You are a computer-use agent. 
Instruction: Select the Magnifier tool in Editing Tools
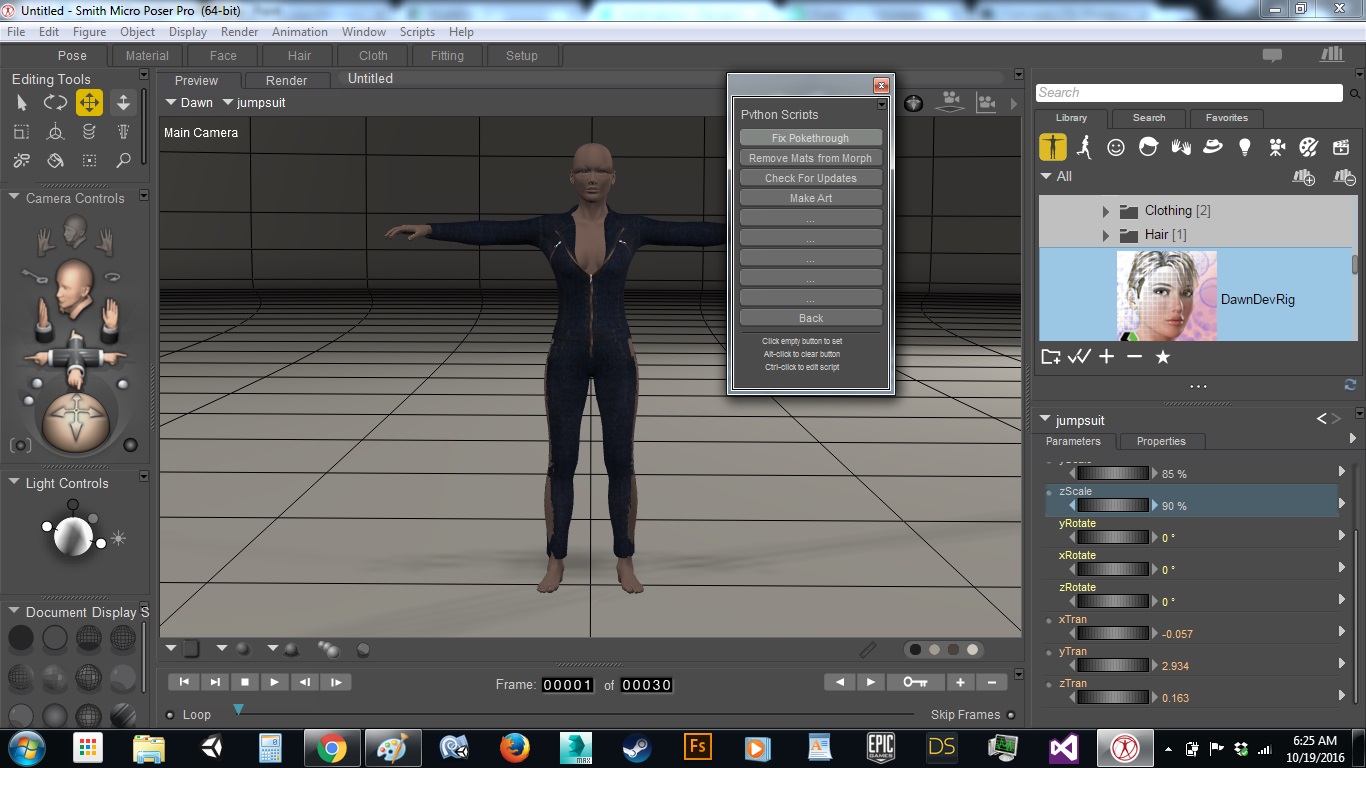tap(123, 160)
